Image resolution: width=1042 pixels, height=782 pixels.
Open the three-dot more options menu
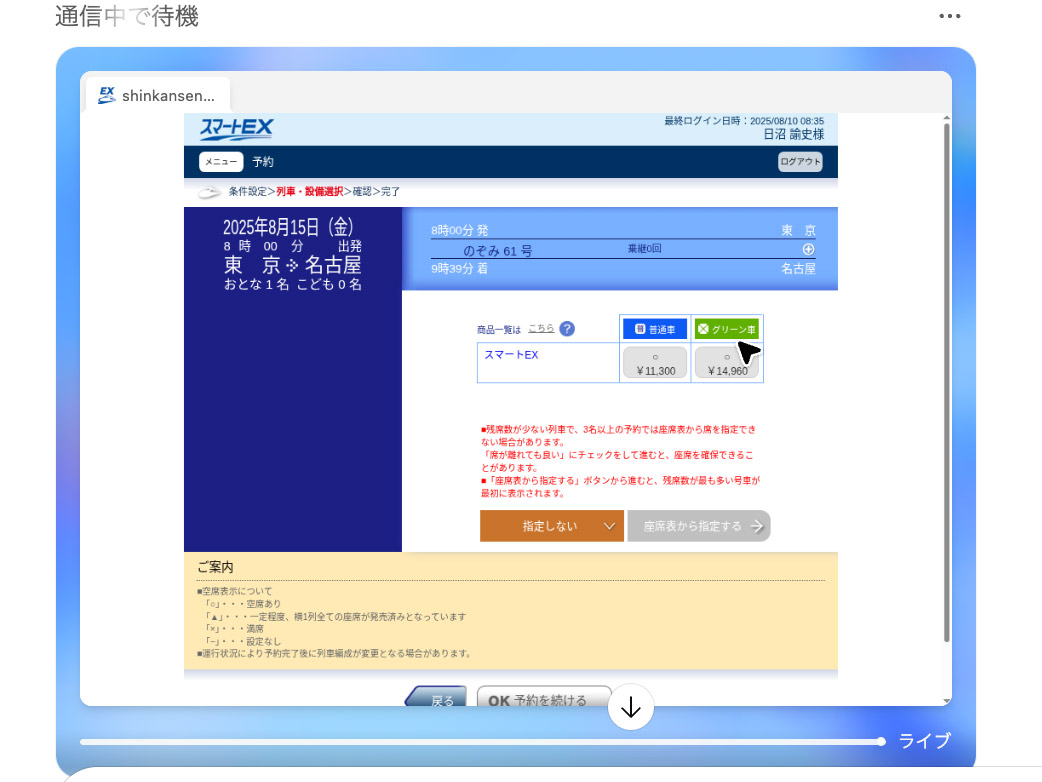point(949,16)
